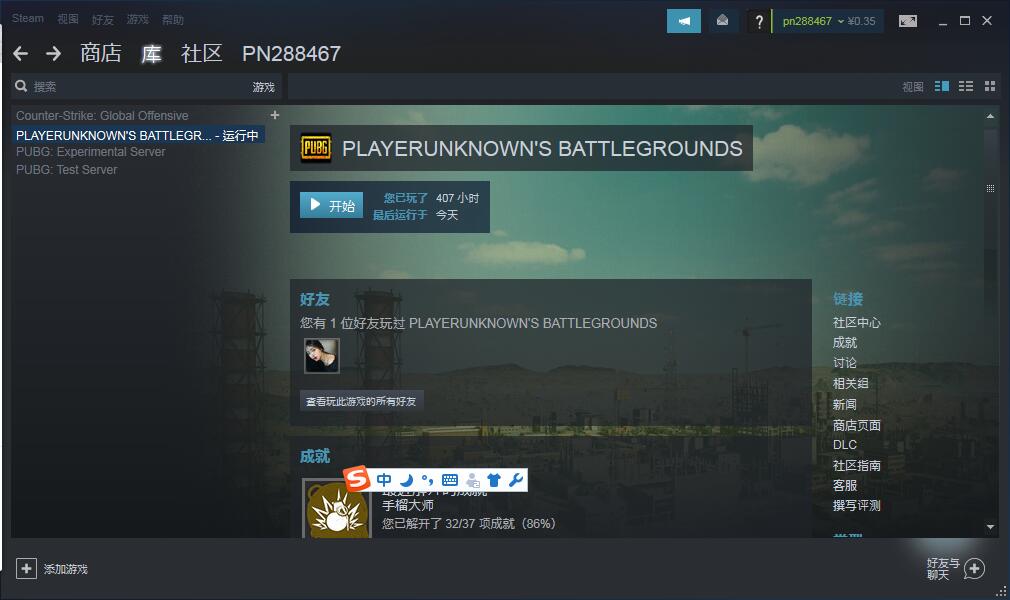Click Sogou user account icon
Image resolution: width=1010 pixels, height=600 pixels.
pos(473,480)
